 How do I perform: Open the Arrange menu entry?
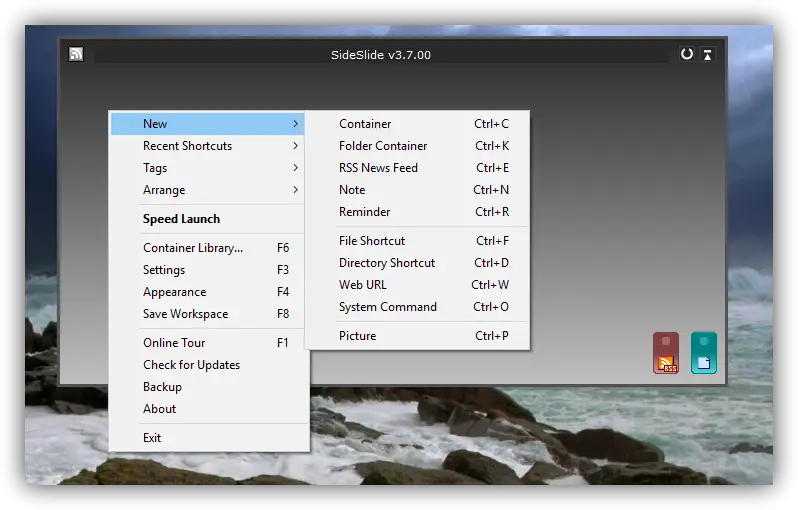click(x=208, y=189)
